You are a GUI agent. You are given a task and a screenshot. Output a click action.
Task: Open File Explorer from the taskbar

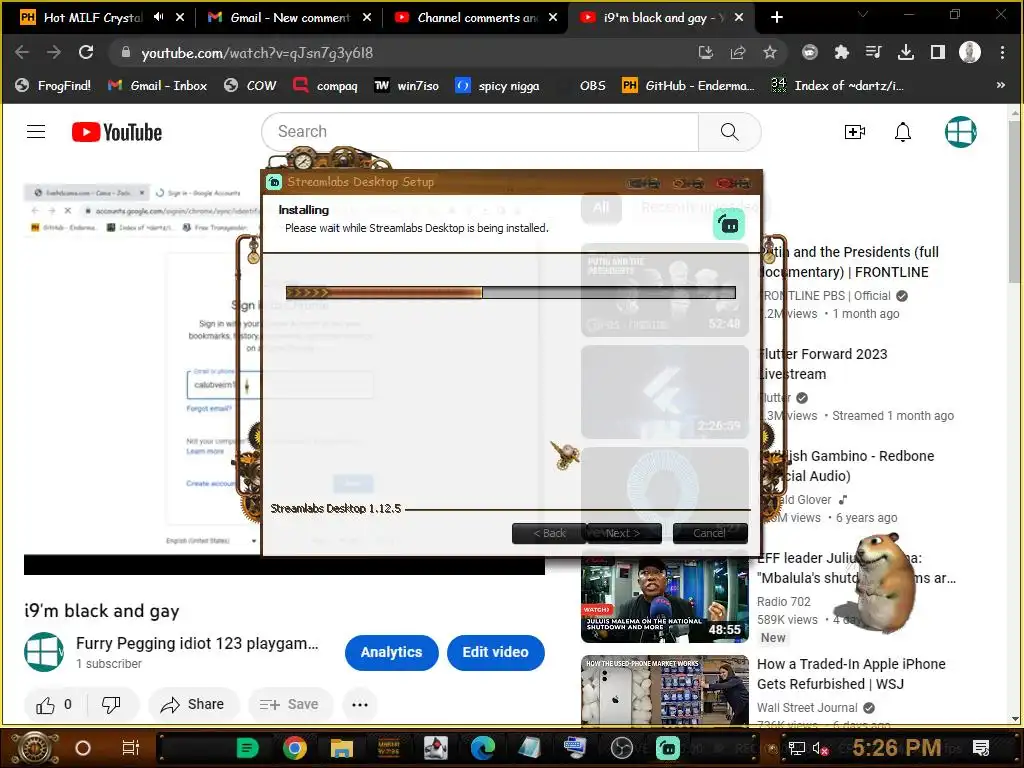tap(341, 748)
